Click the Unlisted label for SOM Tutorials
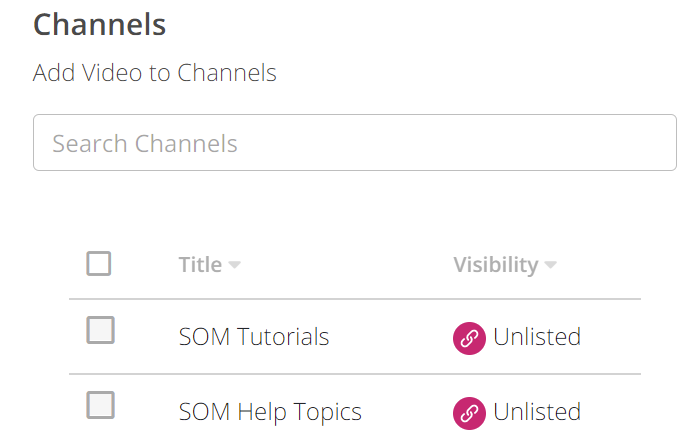This screenshot has height=431, width=694. [x=537, y=337]
